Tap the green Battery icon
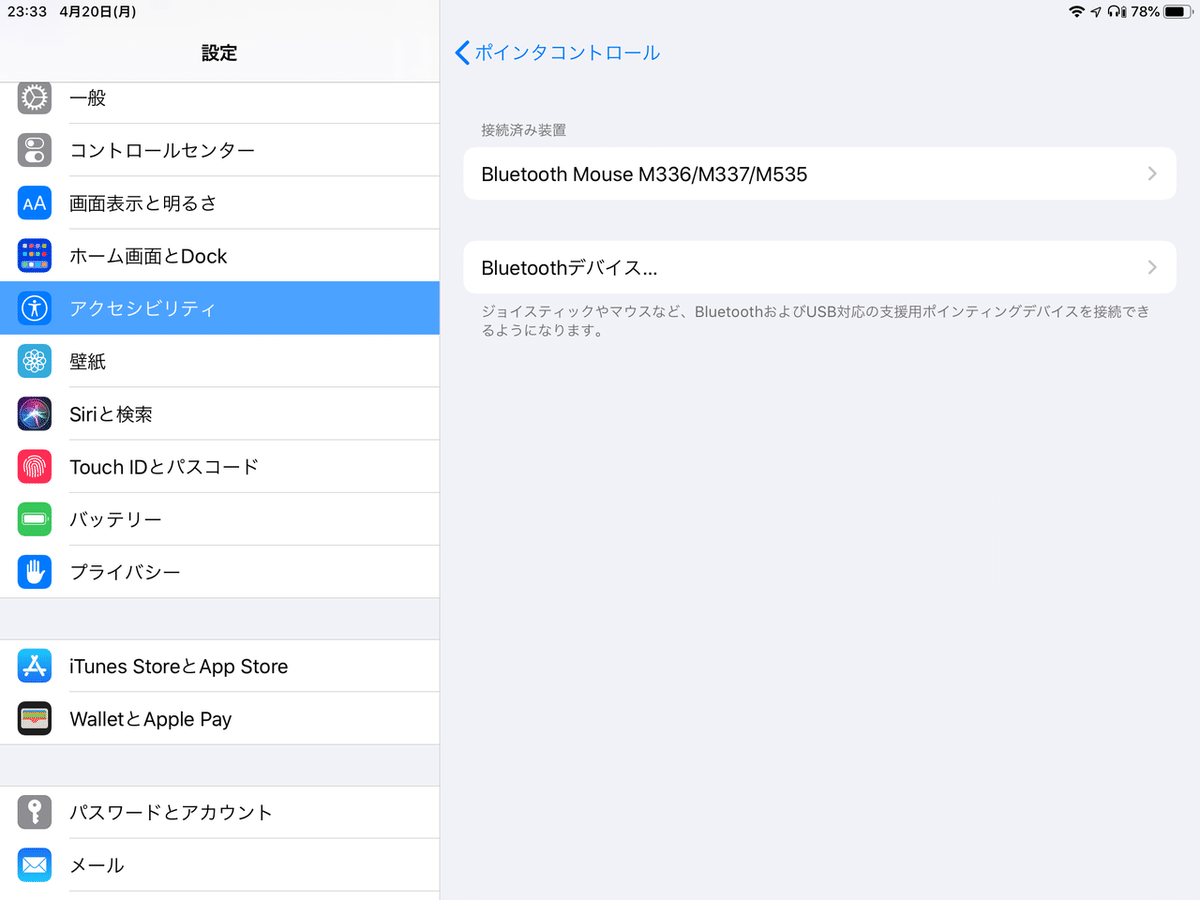The image size is (1200, 900). tap(35, 519)
